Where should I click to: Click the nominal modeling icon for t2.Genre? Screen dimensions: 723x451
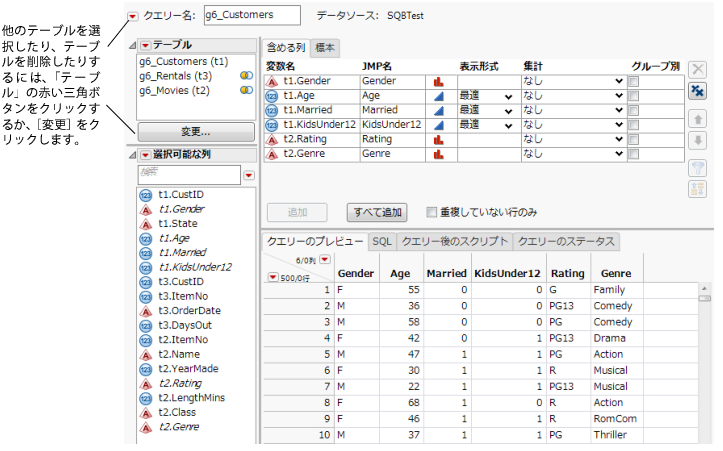coord(439,154)
